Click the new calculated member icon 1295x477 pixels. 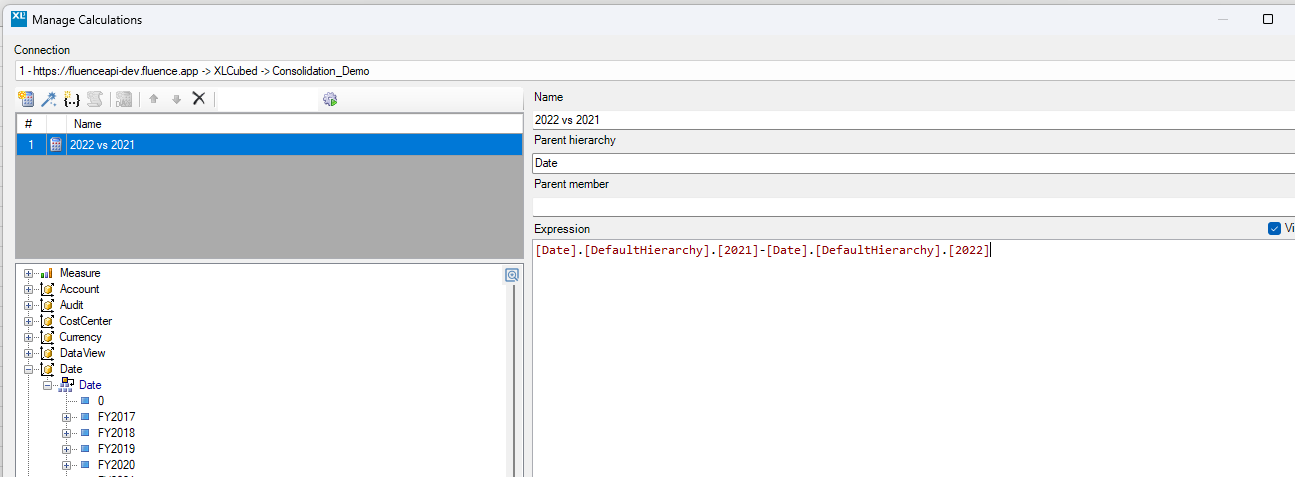click(26, 99)
